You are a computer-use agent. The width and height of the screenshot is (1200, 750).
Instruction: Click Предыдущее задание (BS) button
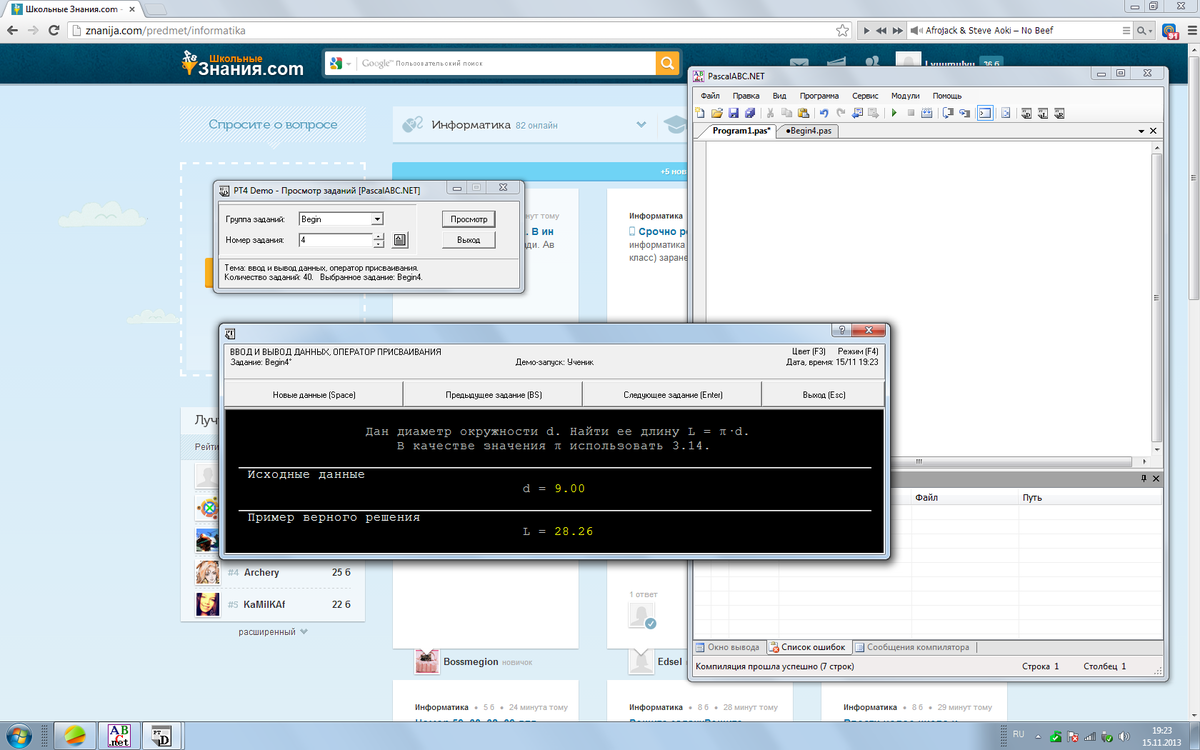click(x=493, y=395)
